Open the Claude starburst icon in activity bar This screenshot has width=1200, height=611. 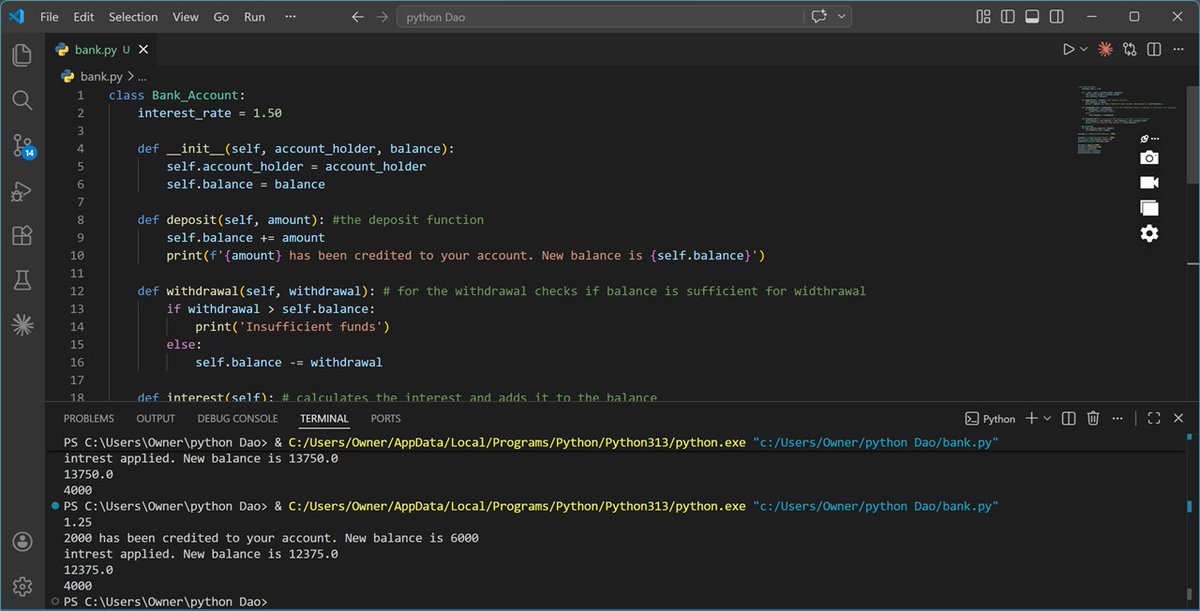pos(22,325)
